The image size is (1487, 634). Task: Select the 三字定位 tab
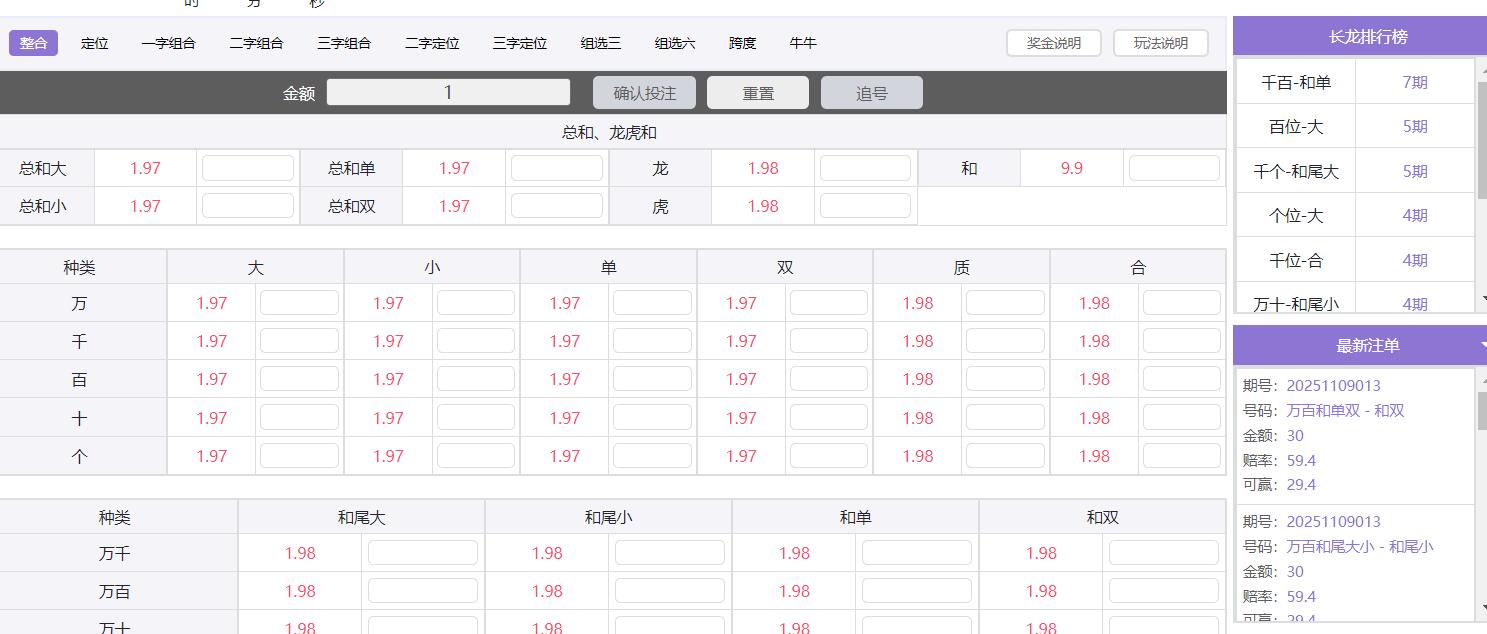click(519, 43)
